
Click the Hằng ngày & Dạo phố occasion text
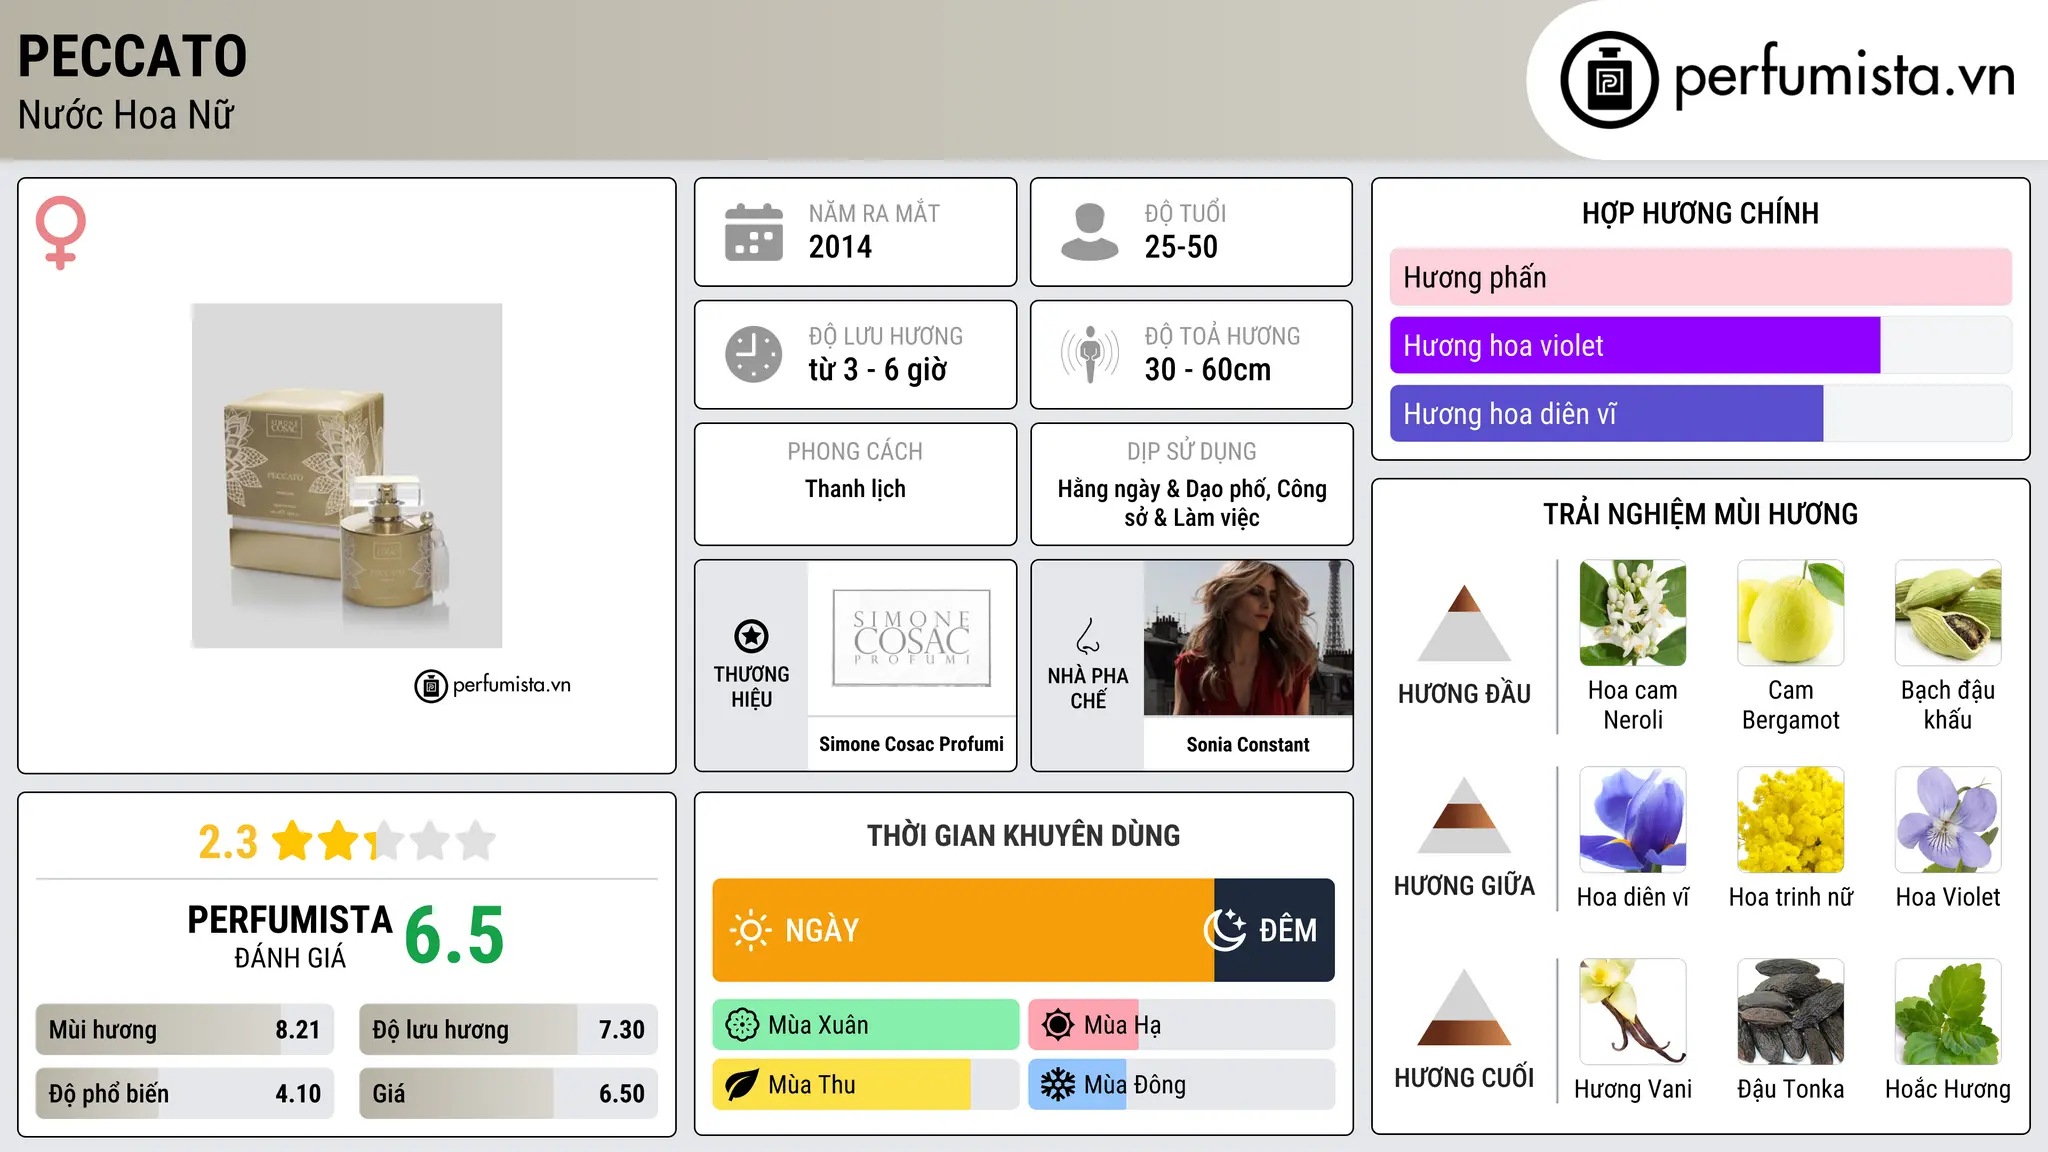(x=1192, y=503)
